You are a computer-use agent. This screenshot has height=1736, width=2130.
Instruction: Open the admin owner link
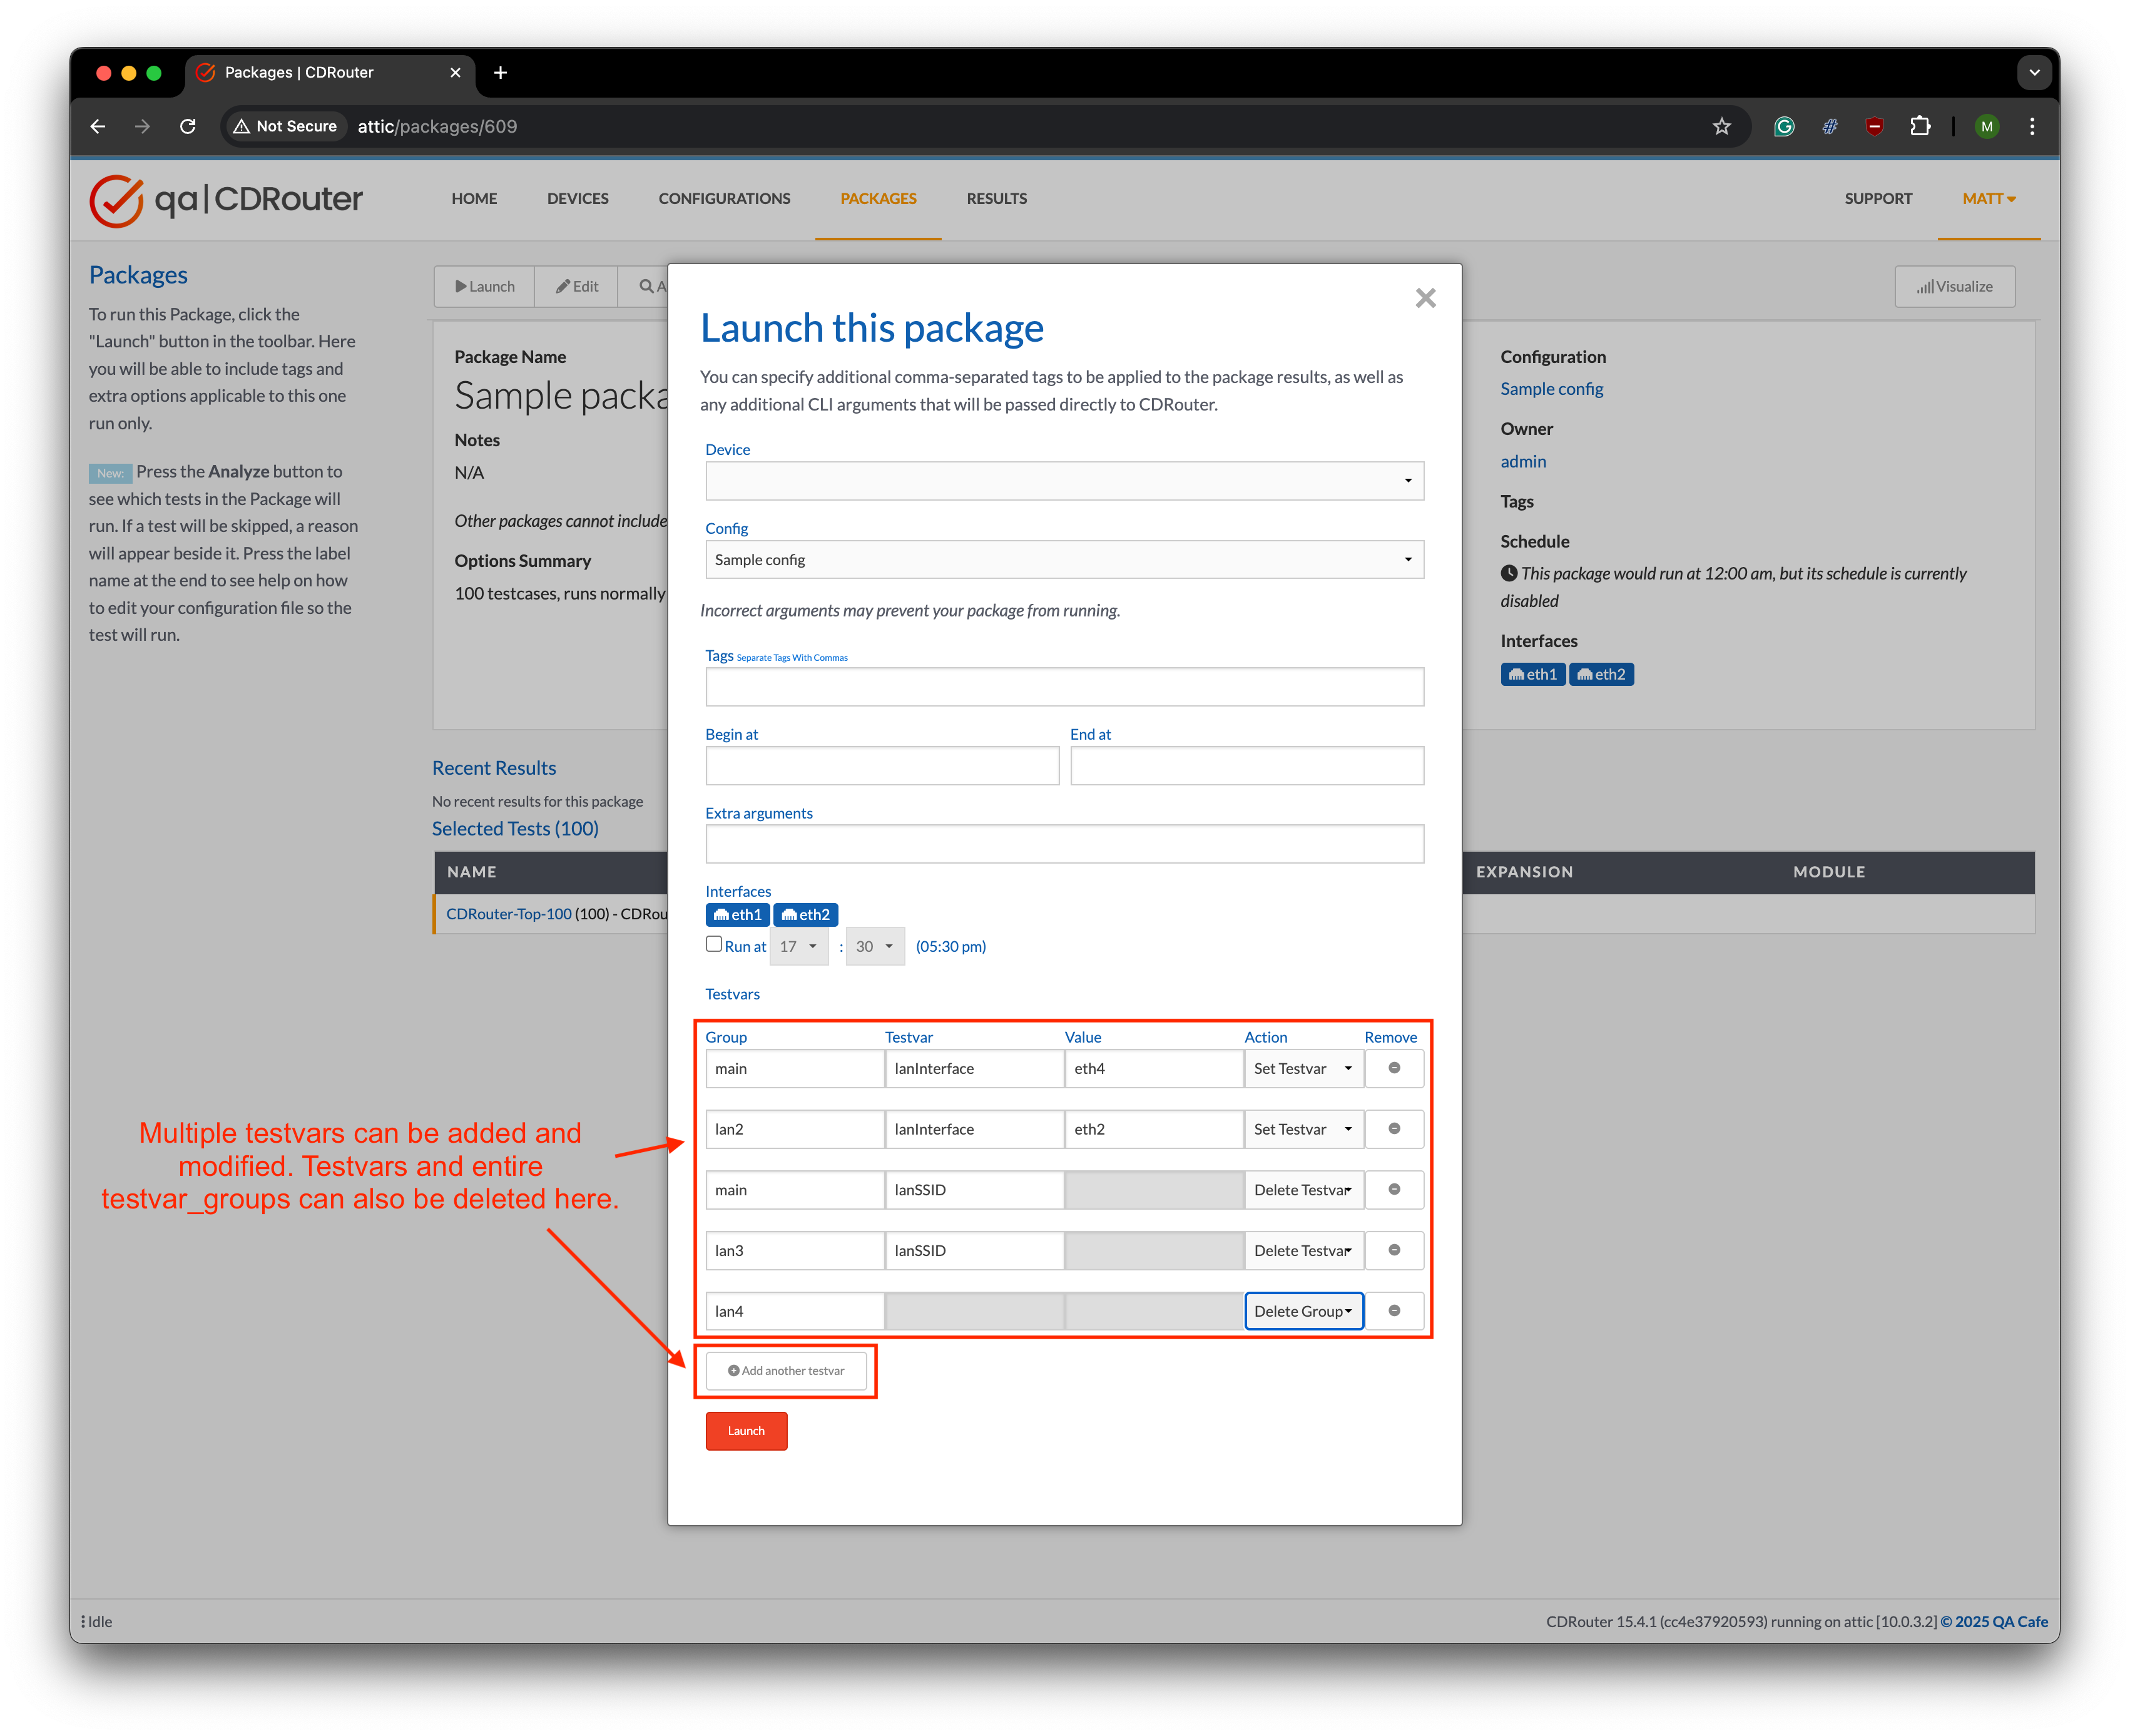click(x=1523, y=461)
